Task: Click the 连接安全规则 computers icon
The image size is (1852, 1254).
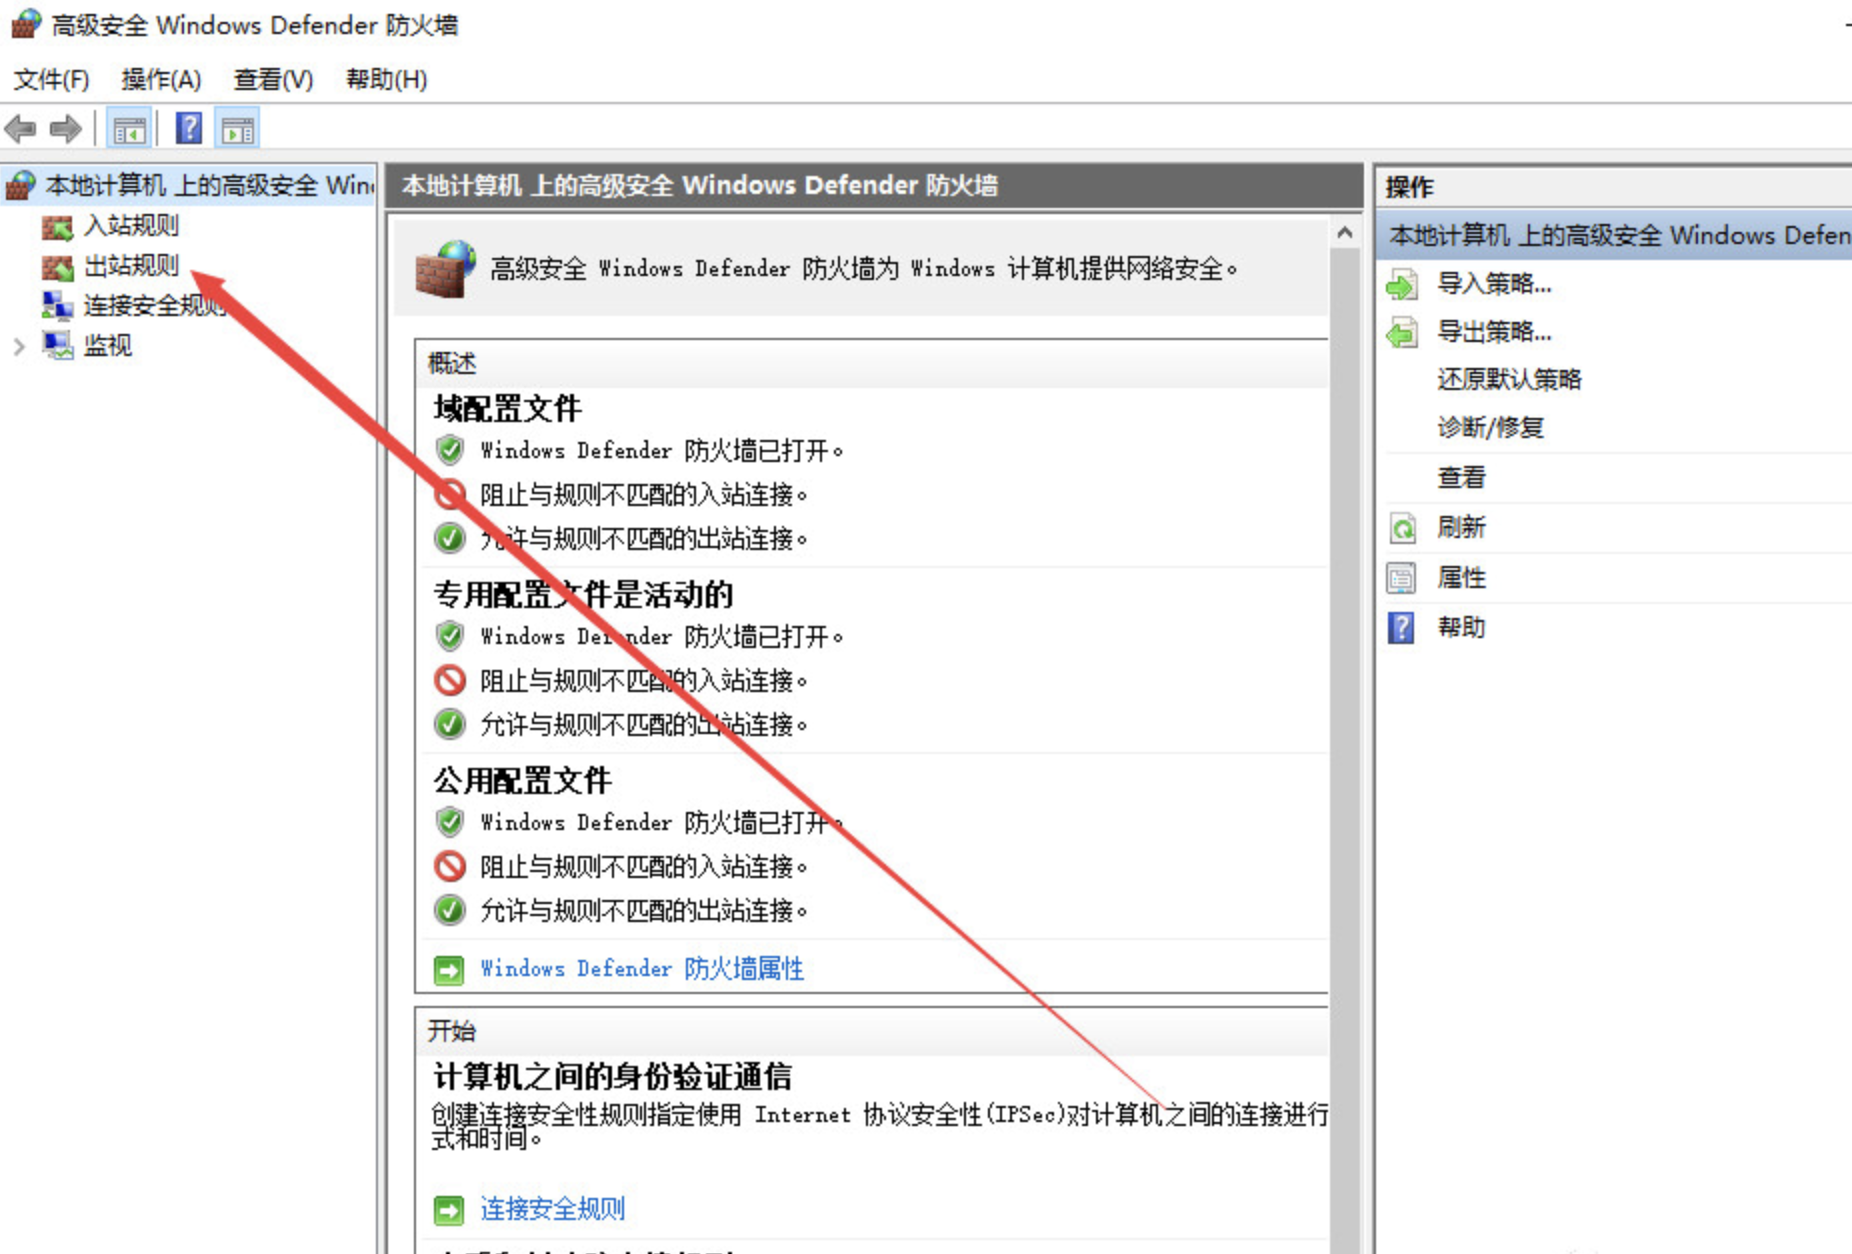Action: [x=57, y=305]
